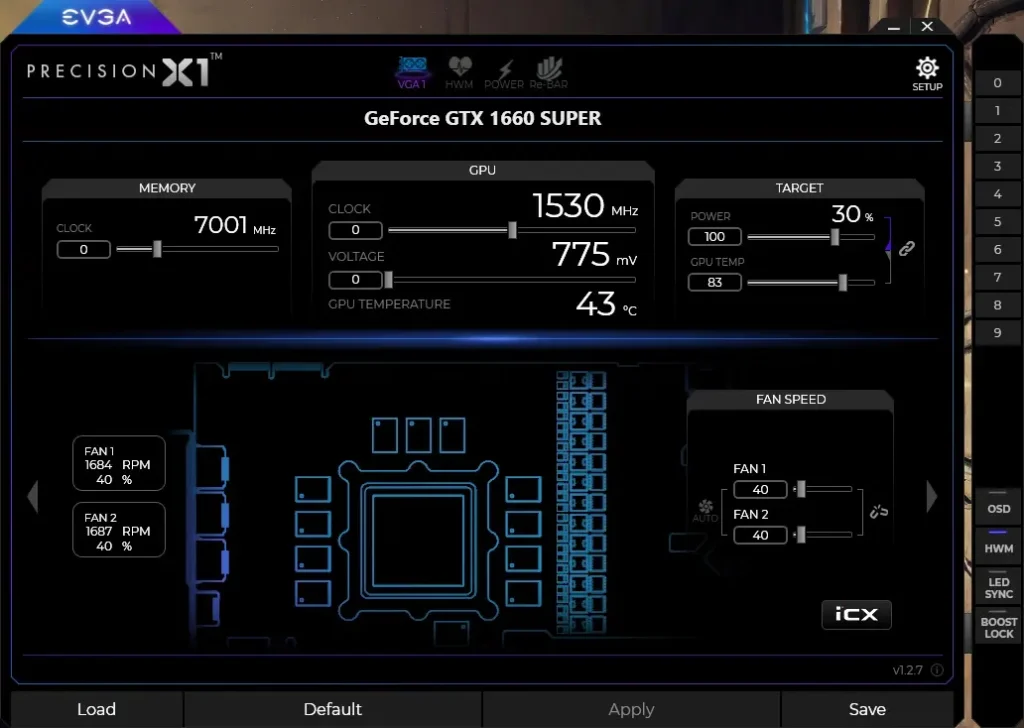Click the fan speed link chain icon
1024x728 pixels.
point(879,512)
